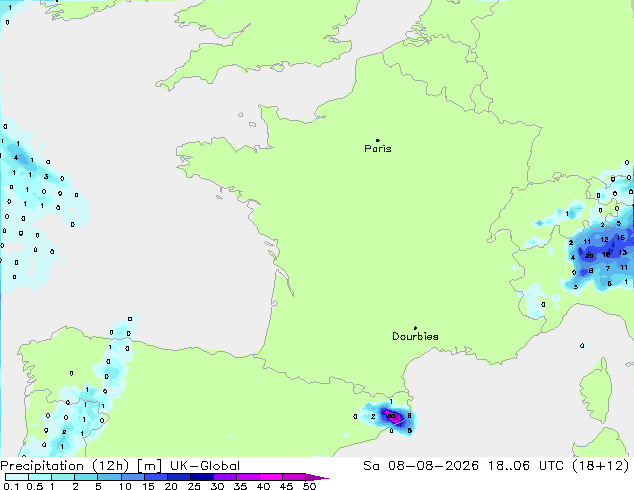Click the '4' value in the Atlantic rain band
634x490 pixels.
tap(16, 158)
